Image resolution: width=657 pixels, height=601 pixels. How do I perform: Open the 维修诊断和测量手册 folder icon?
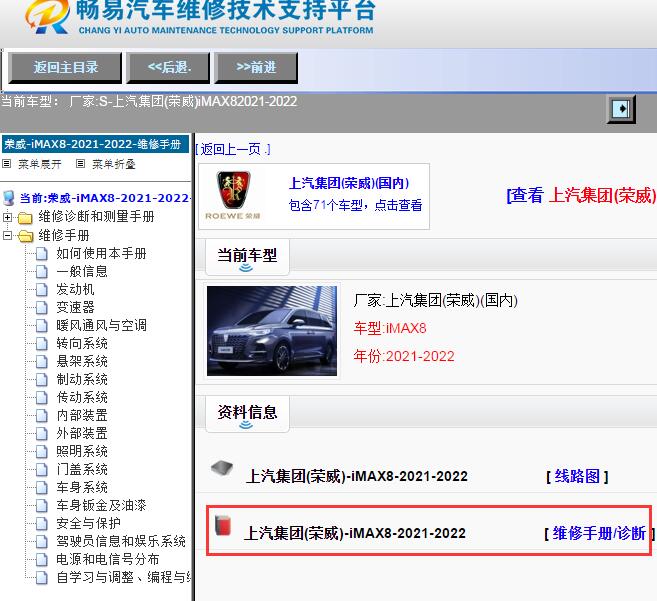click(25, 218)
